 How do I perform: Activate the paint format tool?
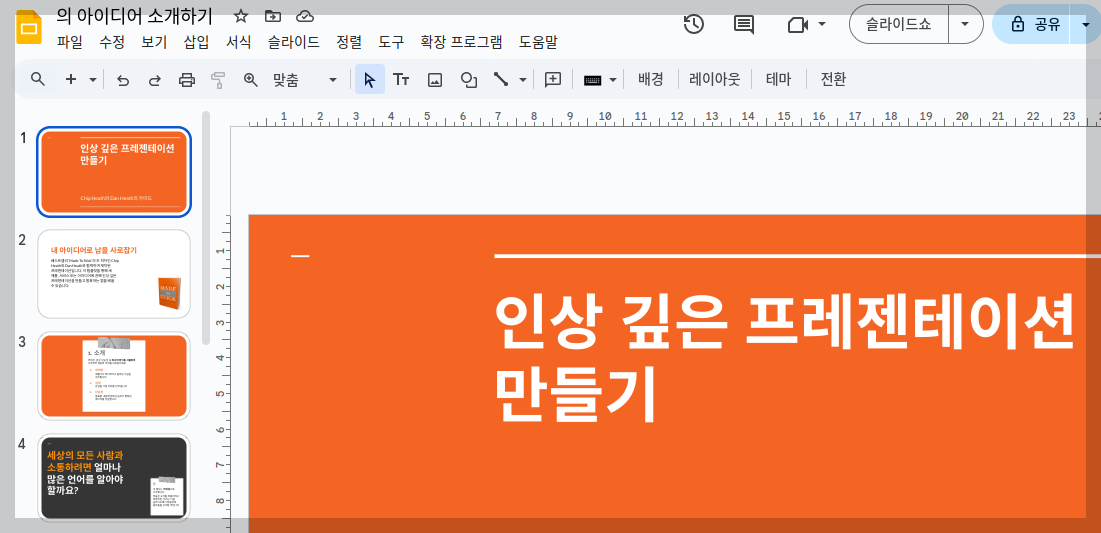coord(219,80)
